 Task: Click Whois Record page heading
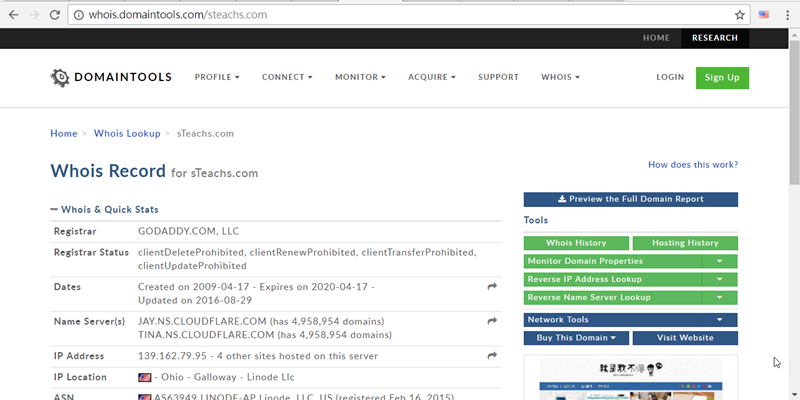108,171
